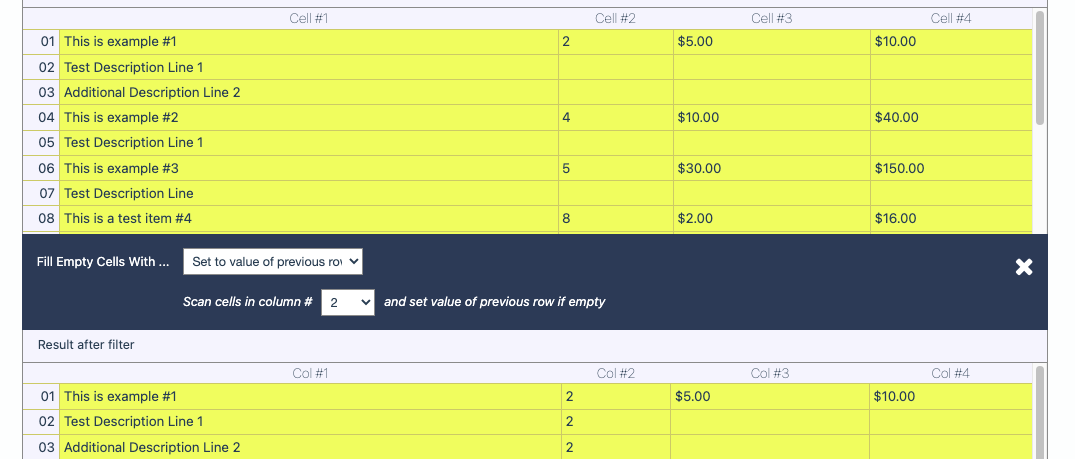This screenshot has width=1075, height=459.
Task: Select the Cell #2 column header
Action: 615,19
